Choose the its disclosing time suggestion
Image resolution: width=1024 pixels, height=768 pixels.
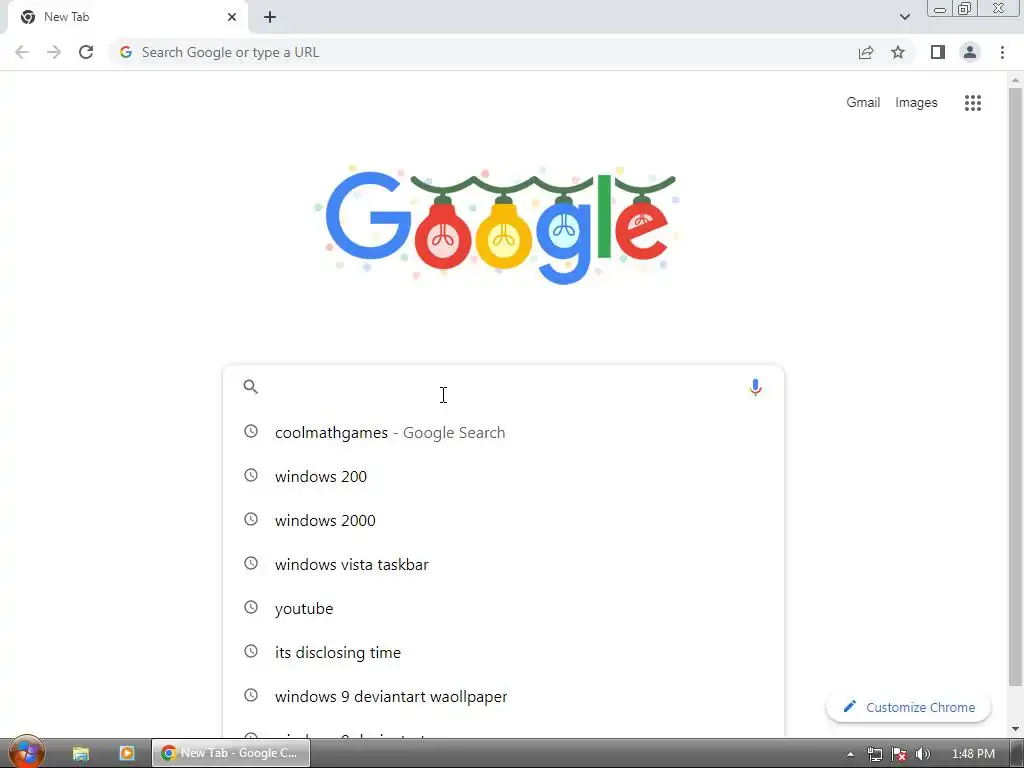[x=503, y=652]
